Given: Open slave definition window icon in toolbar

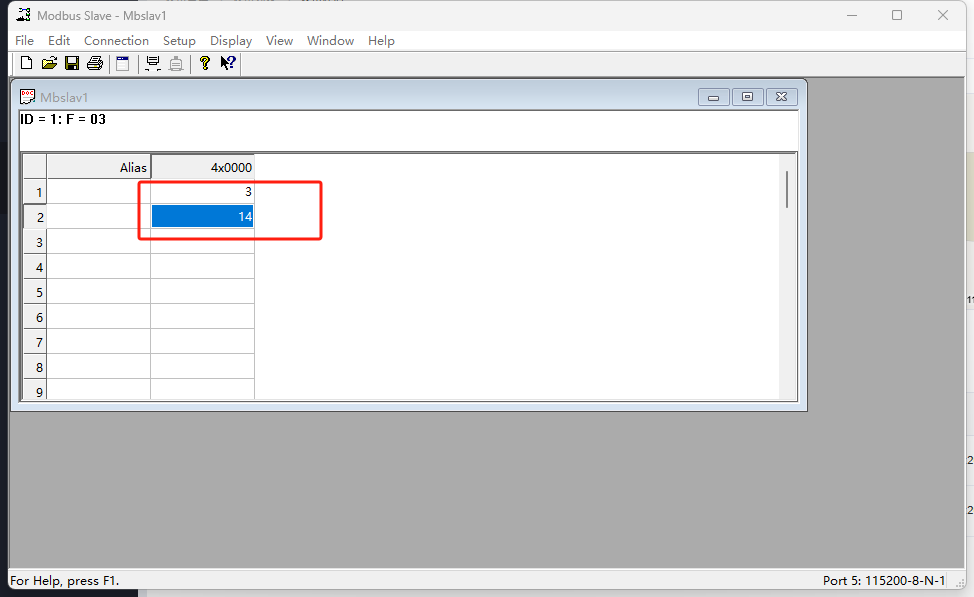Looking at the screenshot, I should (123, 64).
